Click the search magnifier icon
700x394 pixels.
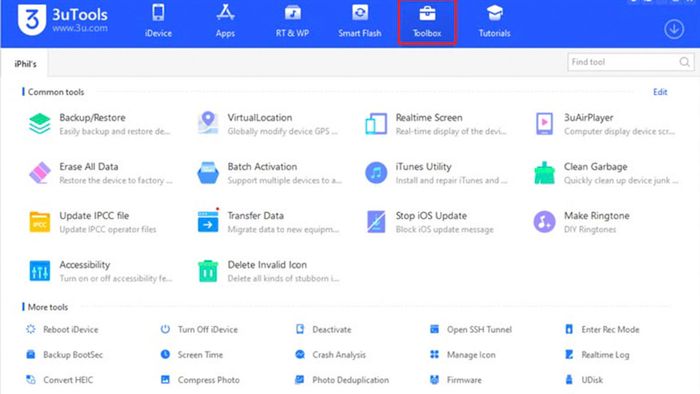coord(684,62)
